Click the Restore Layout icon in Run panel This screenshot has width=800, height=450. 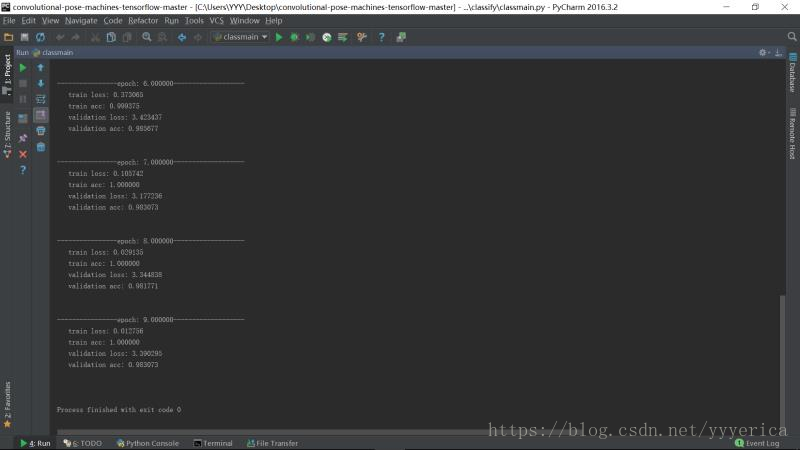[23, 119]
